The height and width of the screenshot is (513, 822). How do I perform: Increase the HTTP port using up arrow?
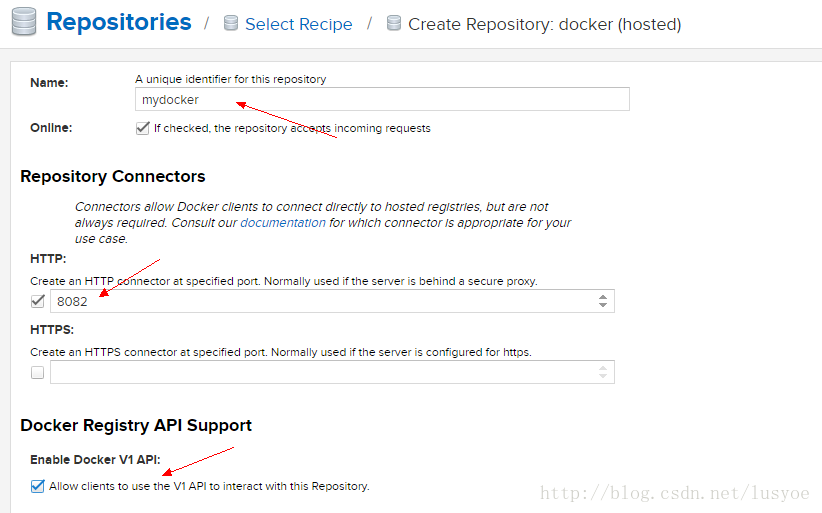click(x=603, y=297)
